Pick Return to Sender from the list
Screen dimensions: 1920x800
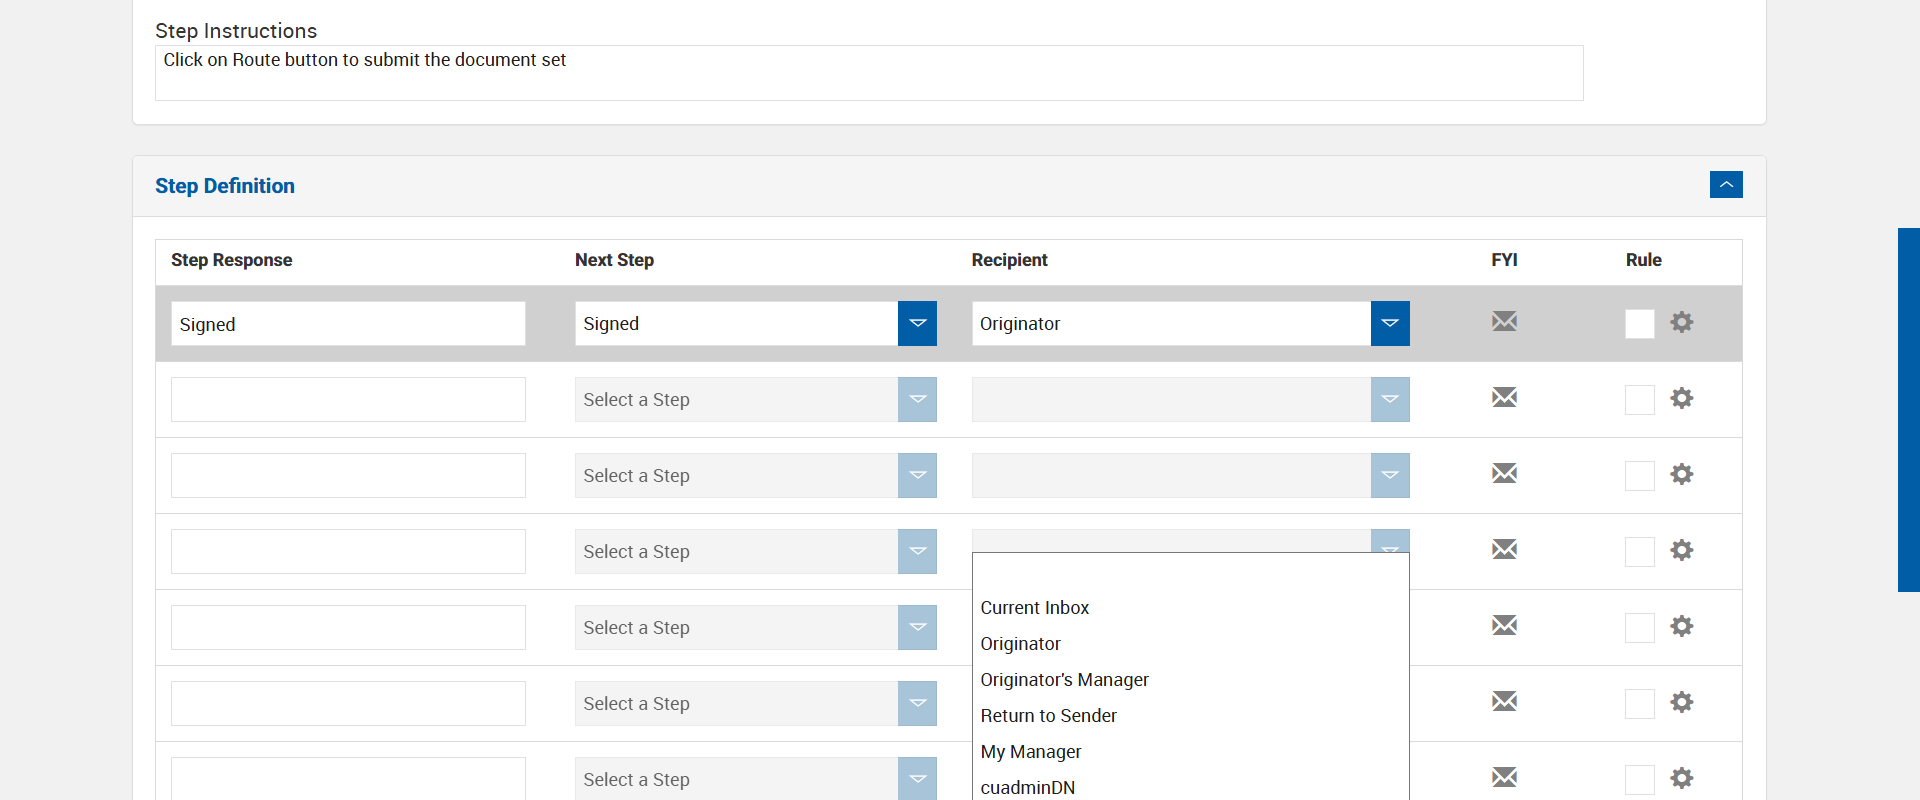click(1048, 716)
